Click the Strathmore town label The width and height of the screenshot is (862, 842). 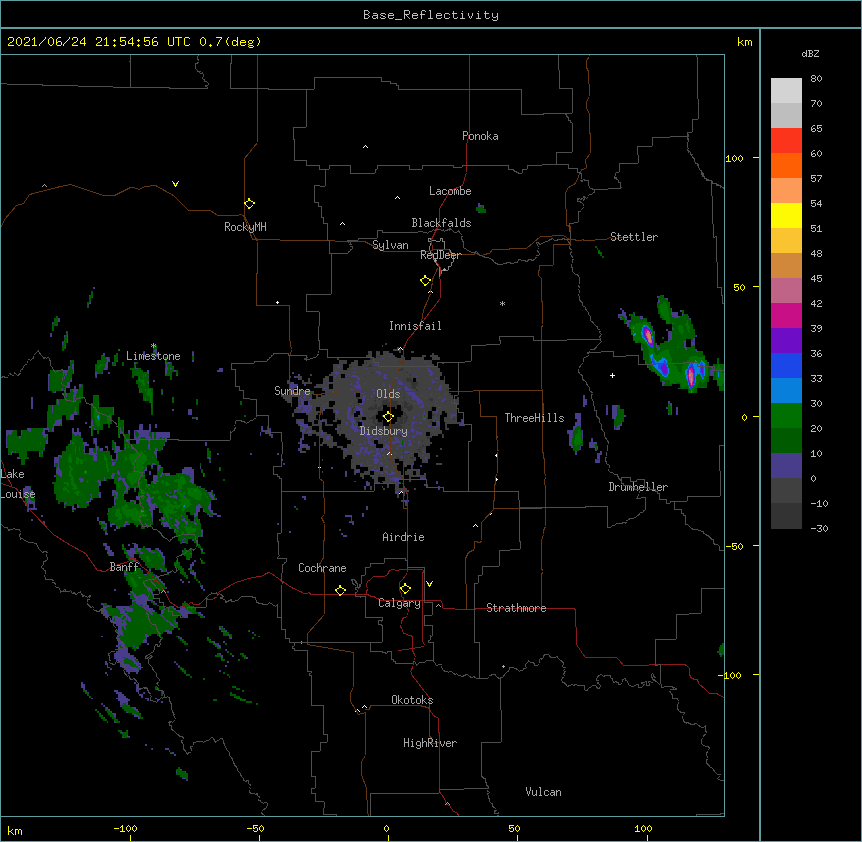pyautogui.click(x=516, y=608)
